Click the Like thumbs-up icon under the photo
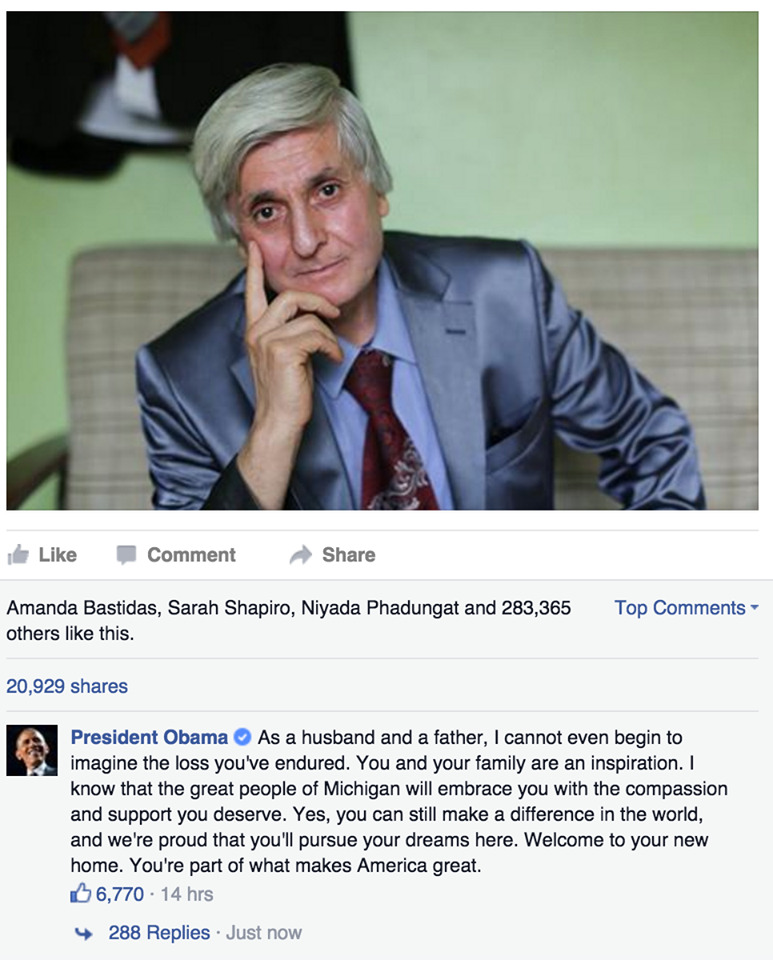773x960 pixels. pos(18,555)
